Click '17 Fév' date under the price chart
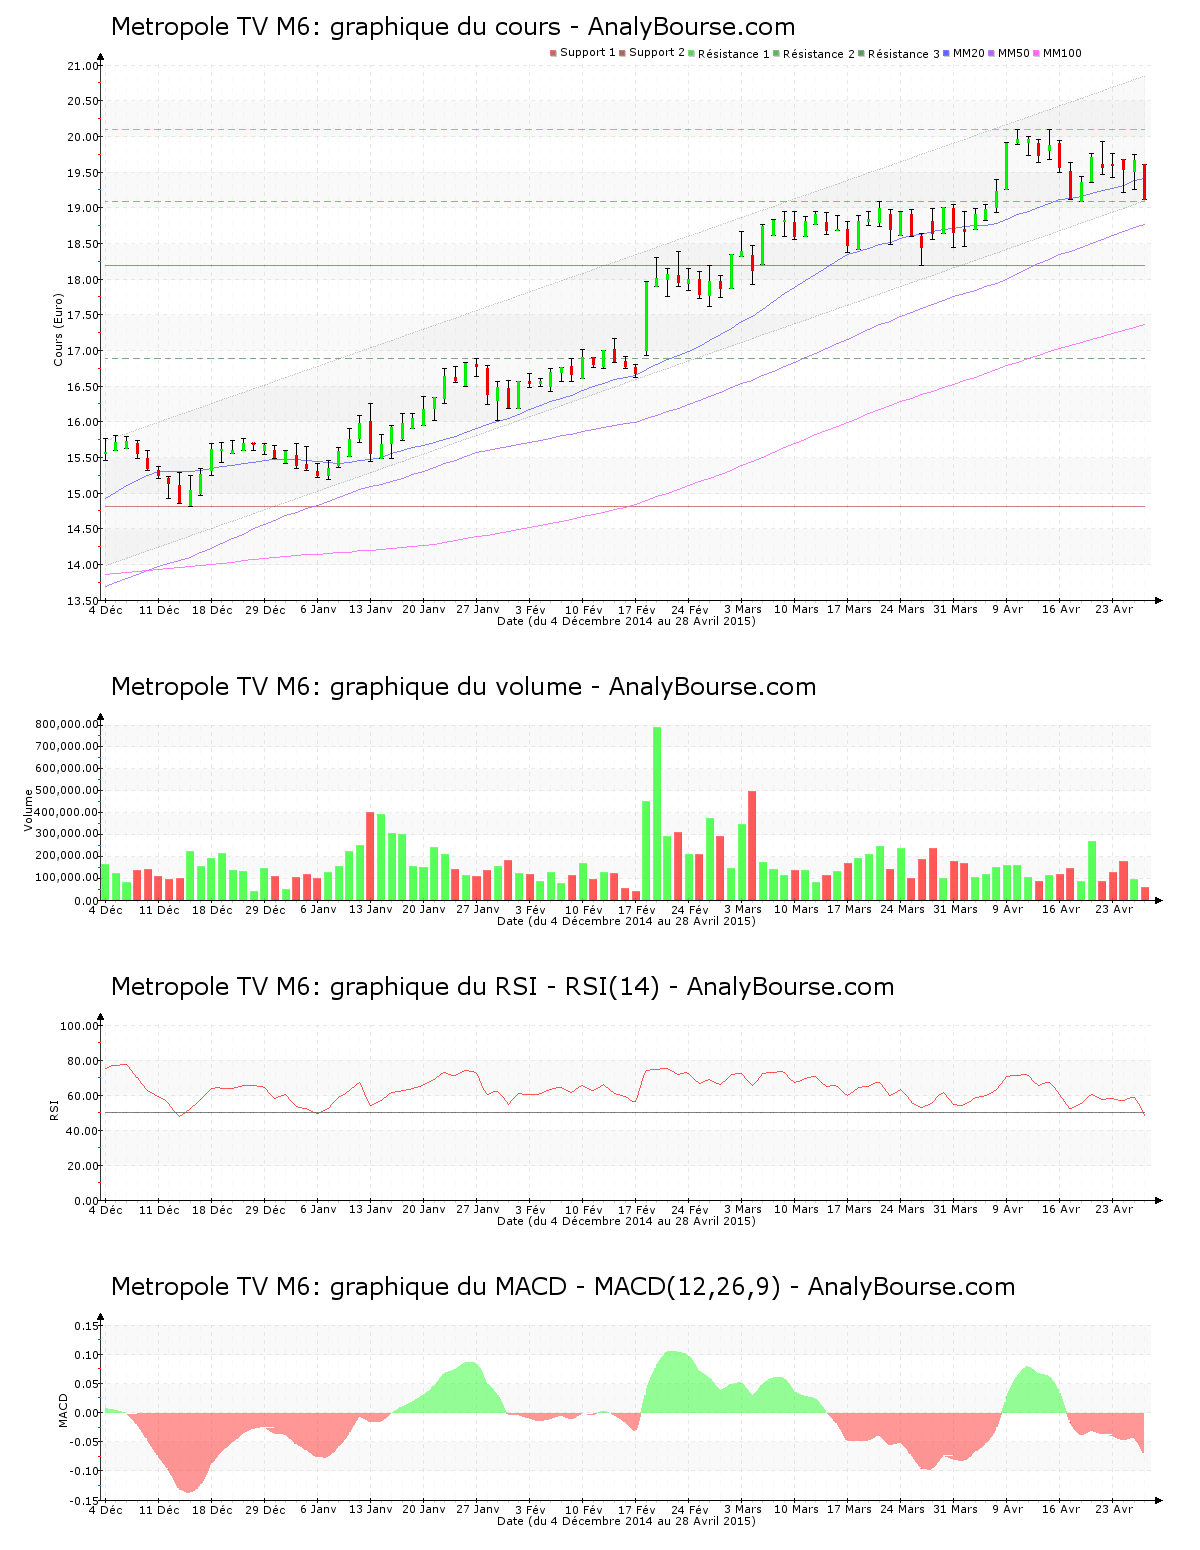This screenshot has width=1200, height=1550. [637, 610]
